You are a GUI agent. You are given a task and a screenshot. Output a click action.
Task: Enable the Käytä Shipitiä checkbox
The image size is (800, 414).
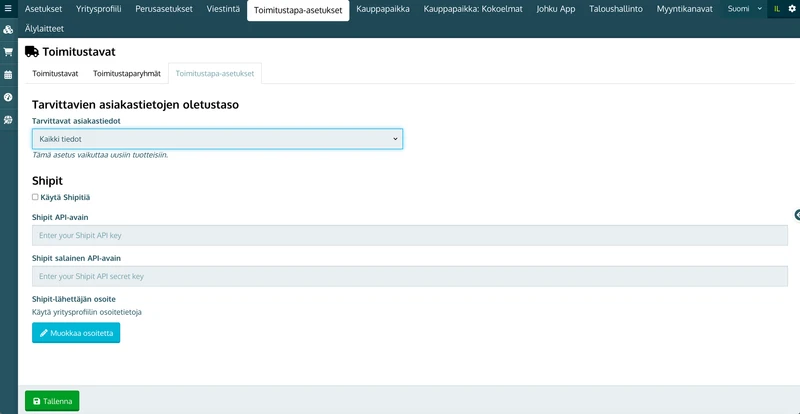click(35, 197)
